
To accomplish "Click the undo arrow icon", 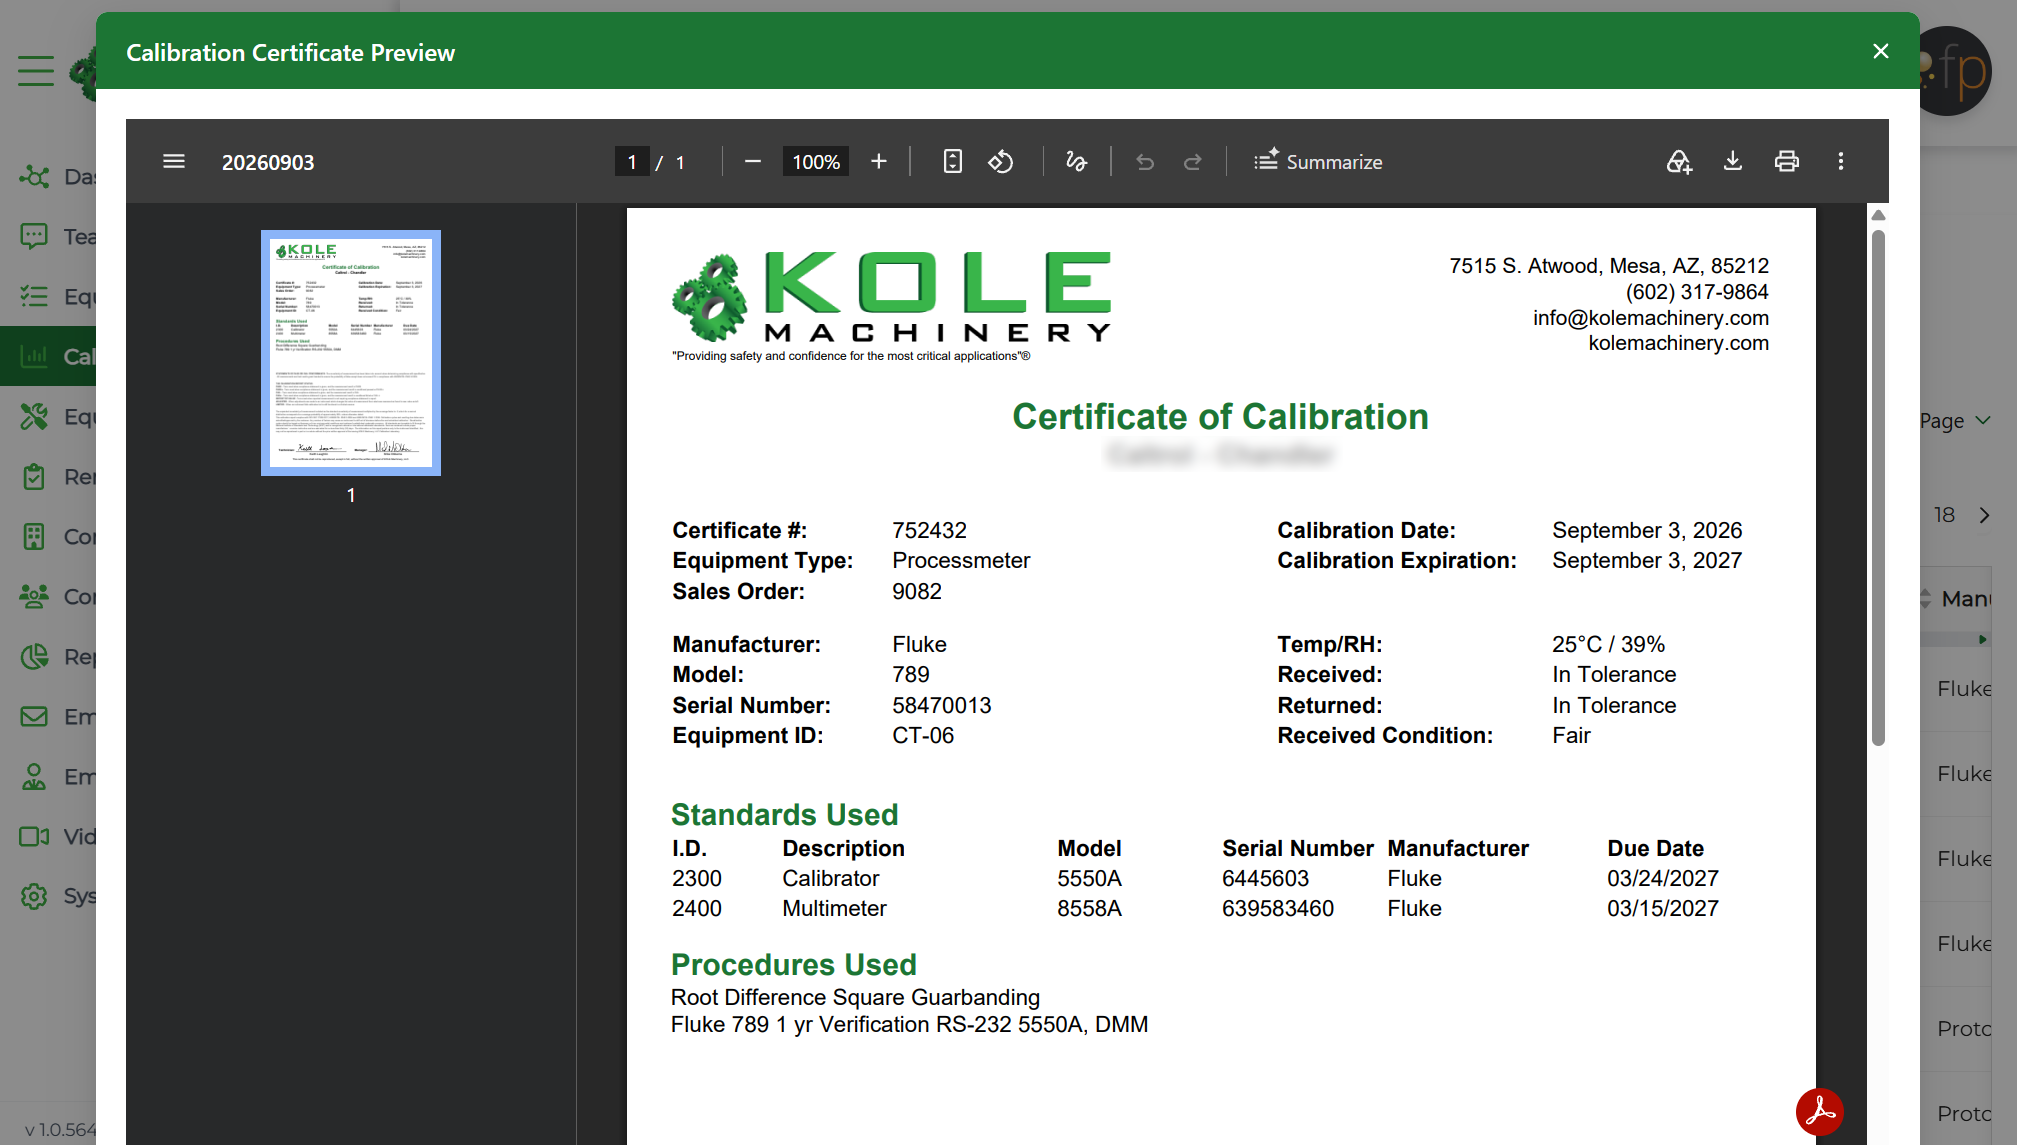I will pyautogui.click(x=1145, y=161).
